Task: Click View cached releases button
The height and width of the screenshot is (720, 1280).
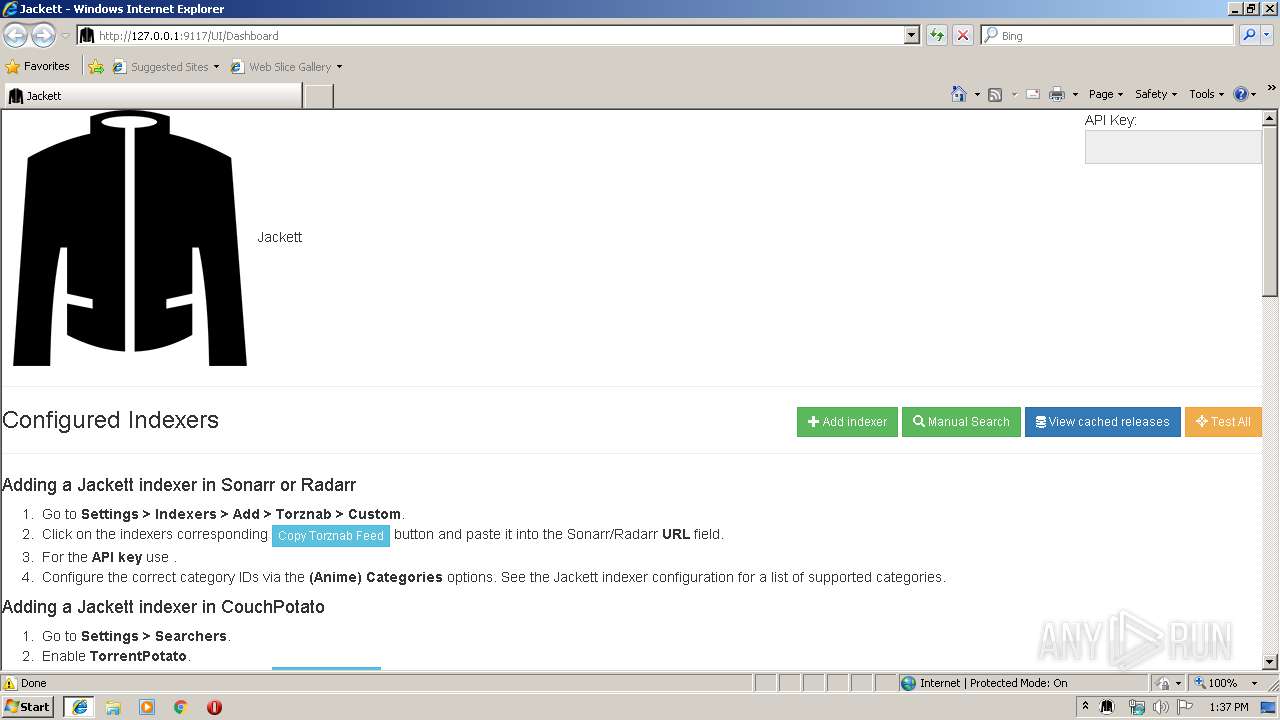Action: pos(1102,422)
